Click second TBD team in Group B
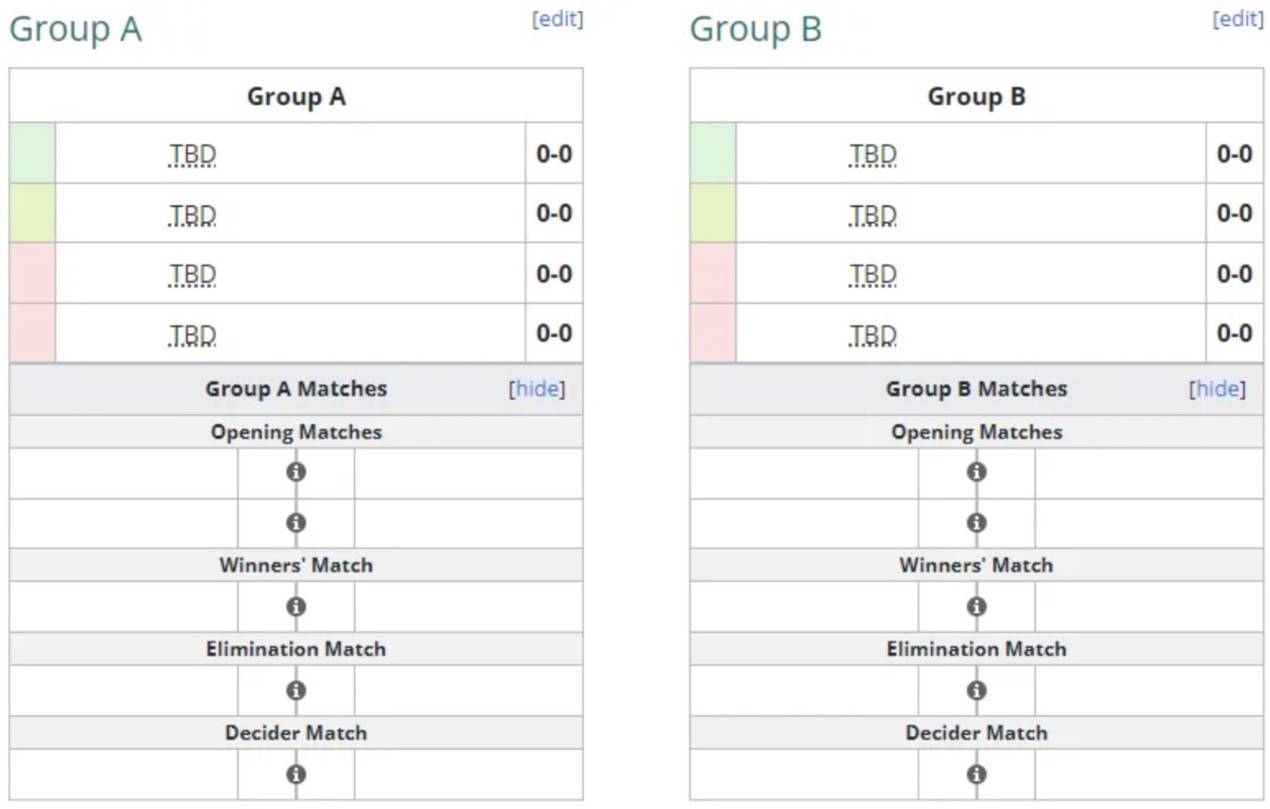This screenshot has width=1270, height=809. [873, 215]
